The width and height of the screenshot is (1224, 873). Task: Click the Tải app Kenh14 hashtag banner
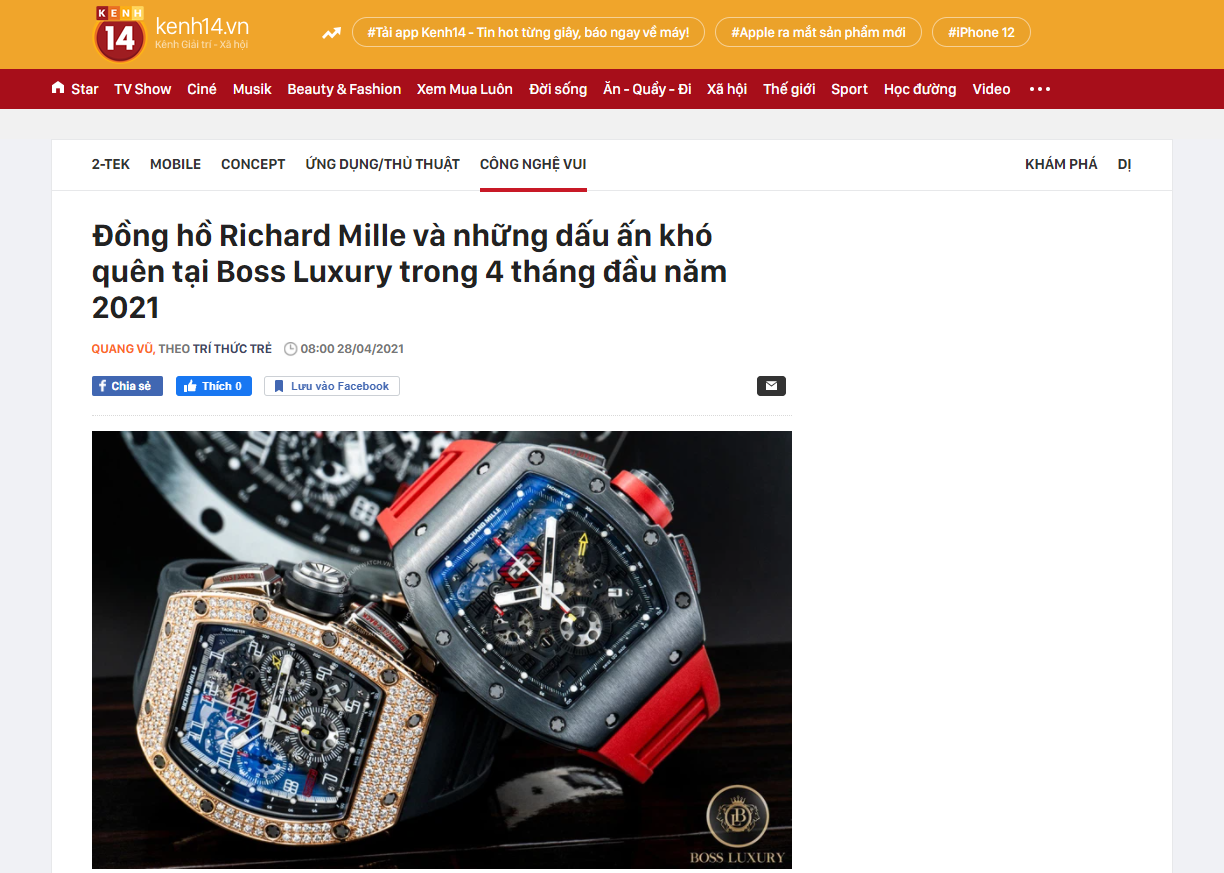(x=528, y=33)
